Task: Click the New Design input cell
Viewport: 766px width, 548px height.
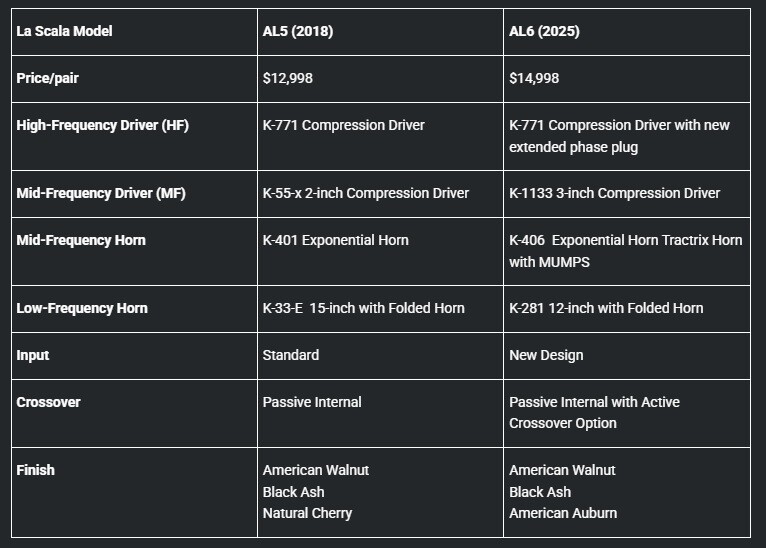Action: click(627, 356)
